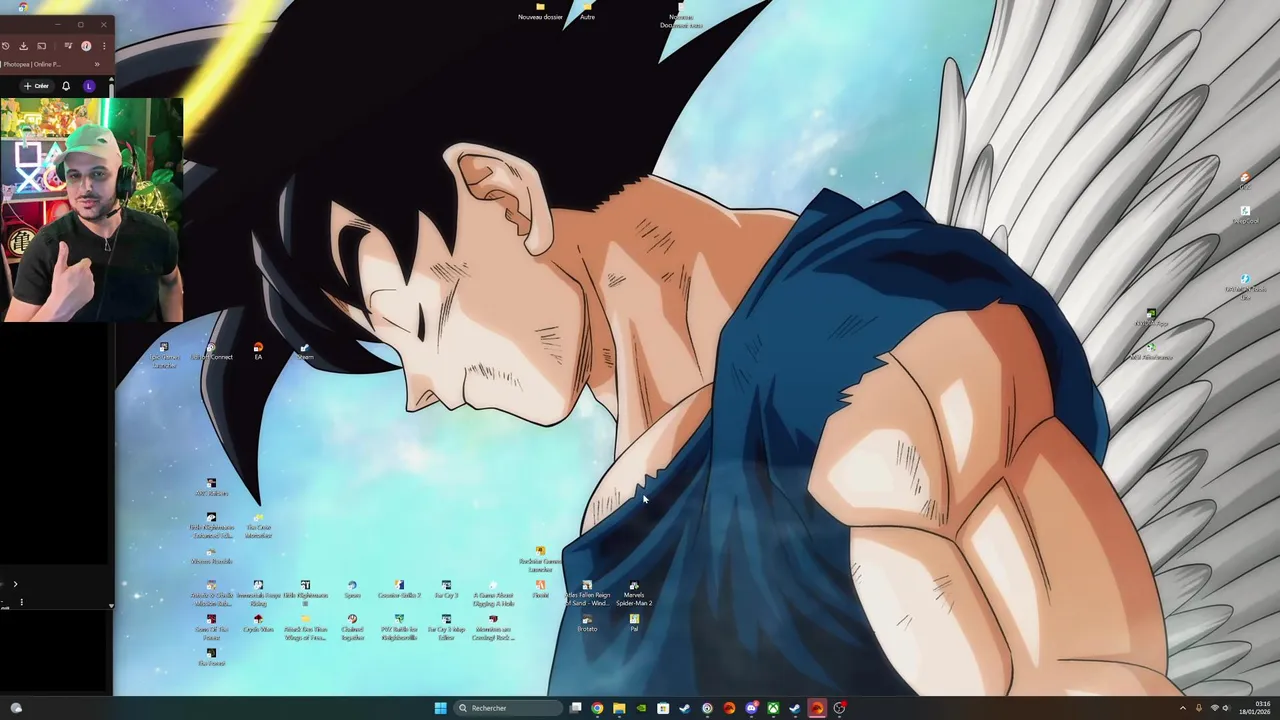
Task: Open the Ubisoft Connect desktop shortcut
Action: coord(211,352)
